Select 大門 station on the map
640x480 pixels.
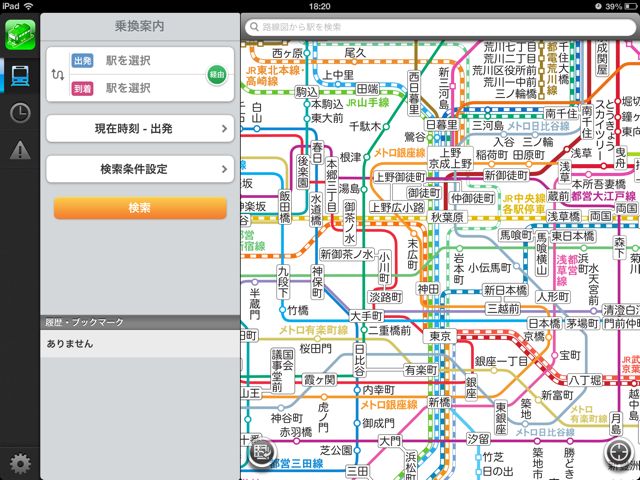point(390,441)
